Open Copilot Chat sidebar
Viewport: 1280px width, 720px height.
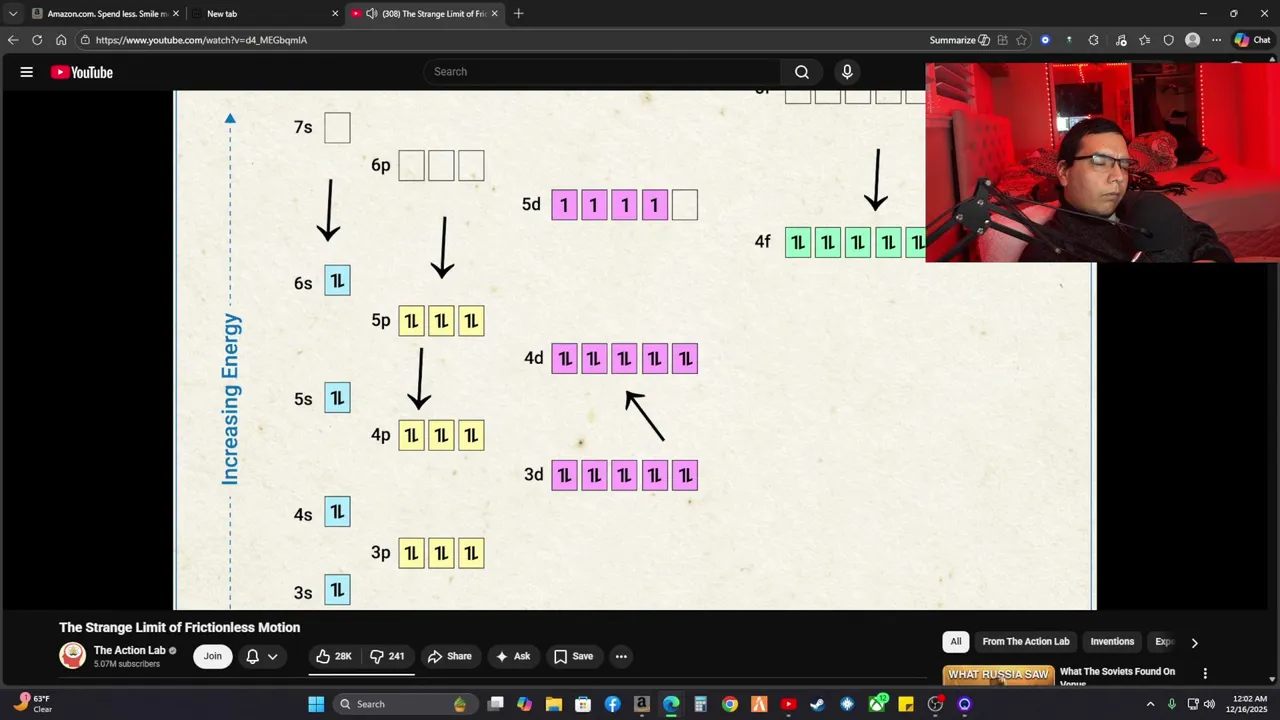click(1252, 40)
